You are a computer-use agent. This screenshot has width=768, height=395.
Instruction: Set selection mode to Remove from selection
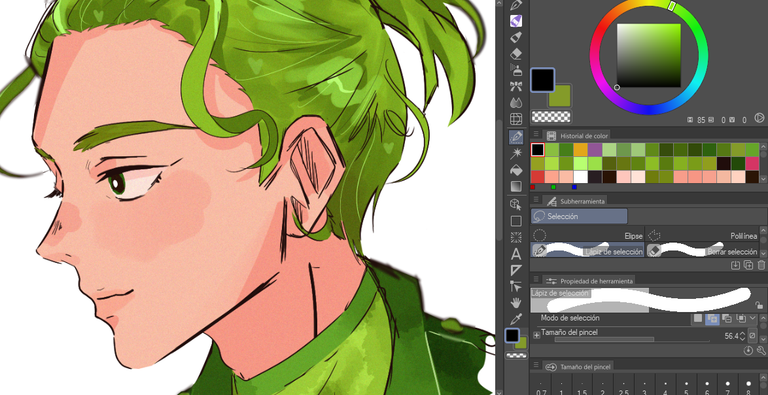tap(727, 319)
